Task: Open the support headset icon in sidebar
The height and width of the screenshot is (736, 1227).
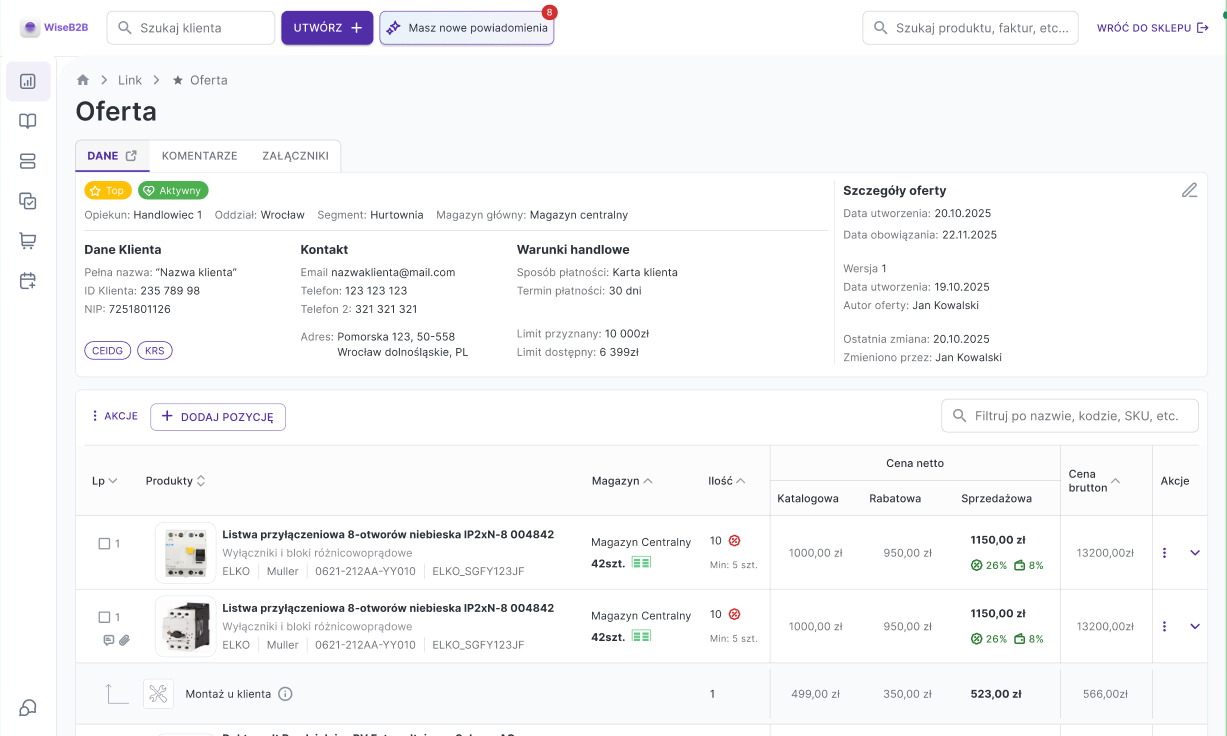Action: tap(28, 708)
